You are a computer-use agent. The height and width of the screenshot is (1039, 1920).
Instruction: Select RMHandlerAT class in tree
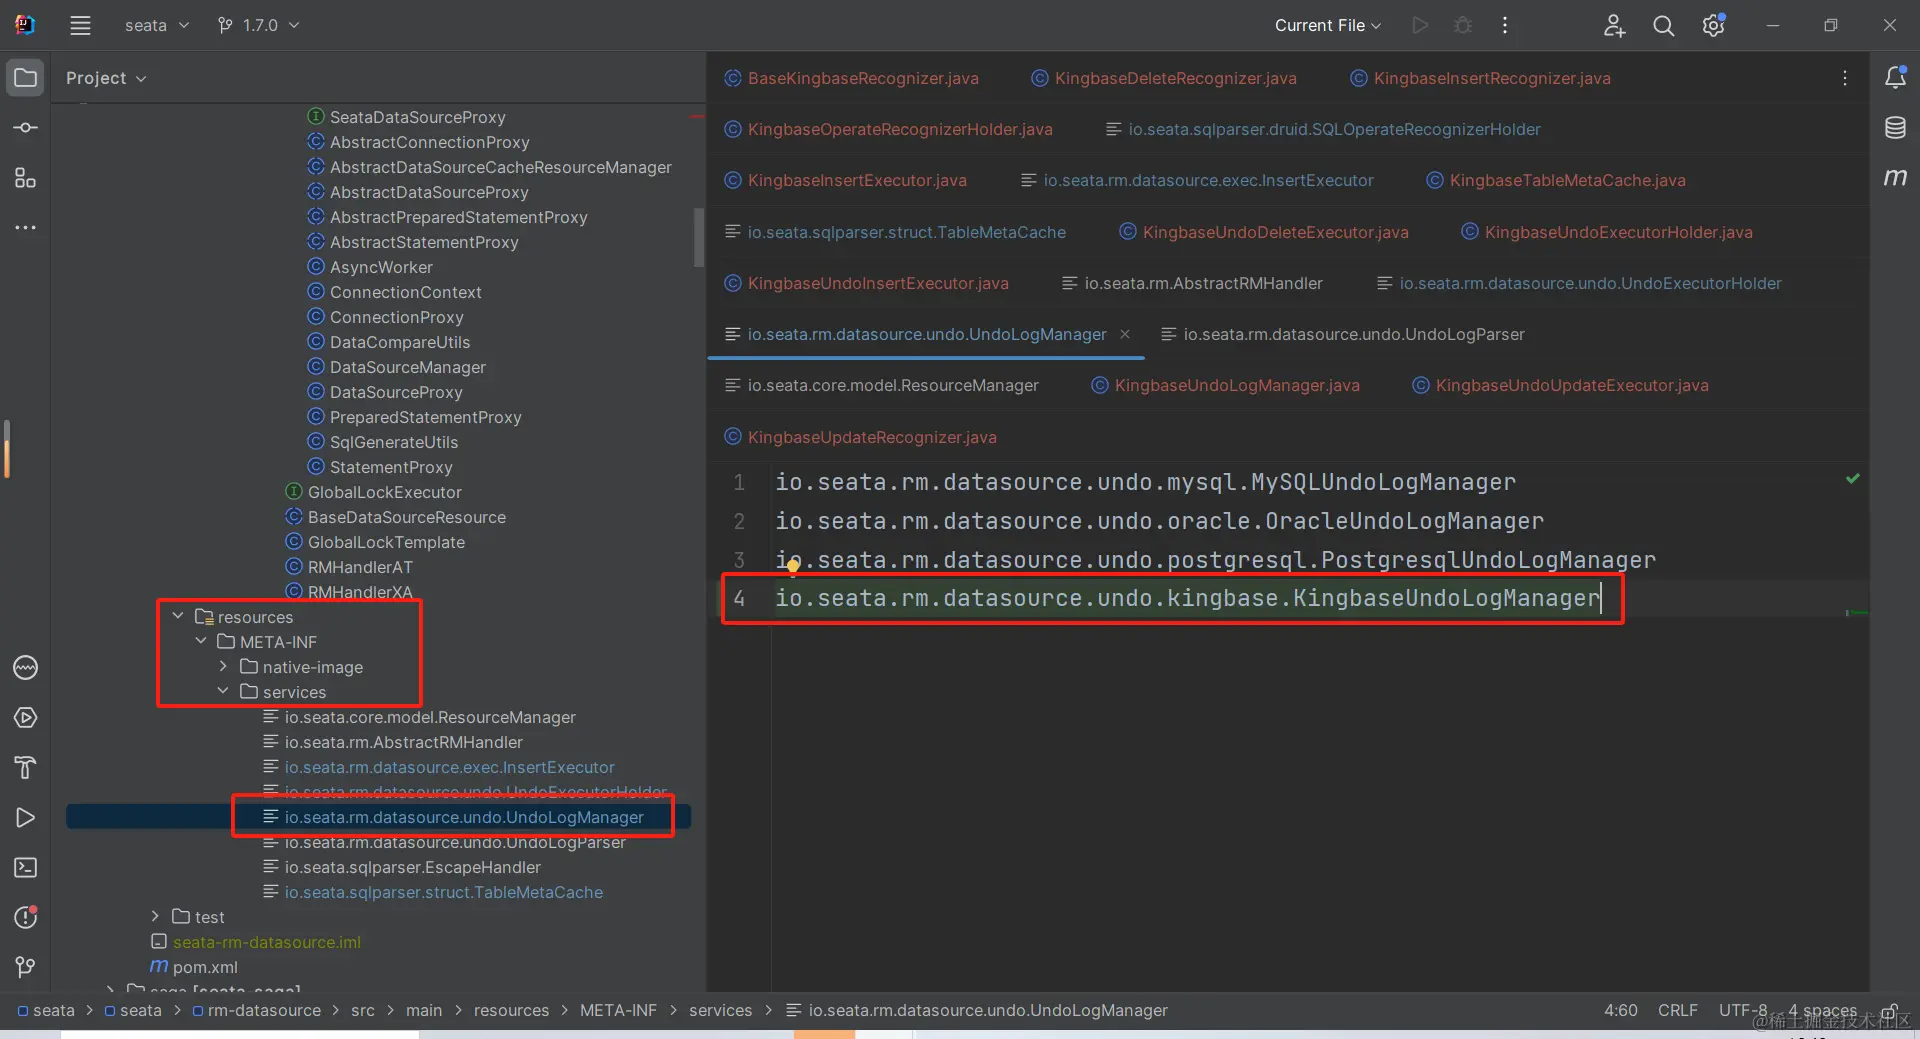coord(360,567)
